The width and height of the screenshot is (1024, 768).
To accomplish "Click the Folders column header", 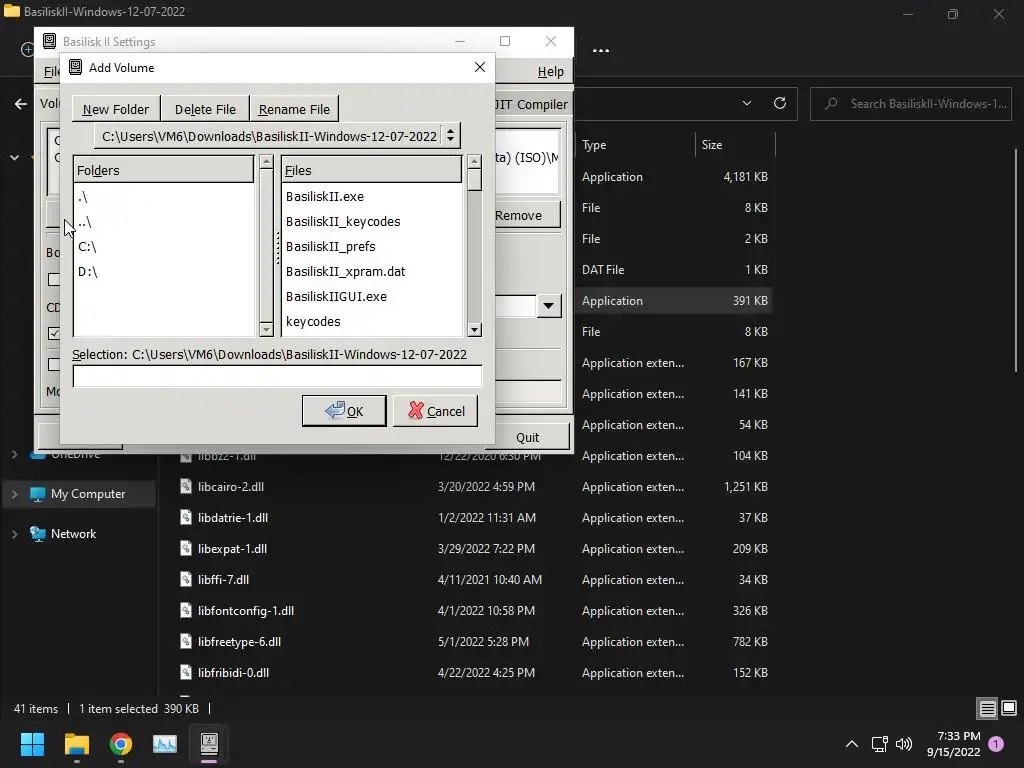I will click(163, 170).
